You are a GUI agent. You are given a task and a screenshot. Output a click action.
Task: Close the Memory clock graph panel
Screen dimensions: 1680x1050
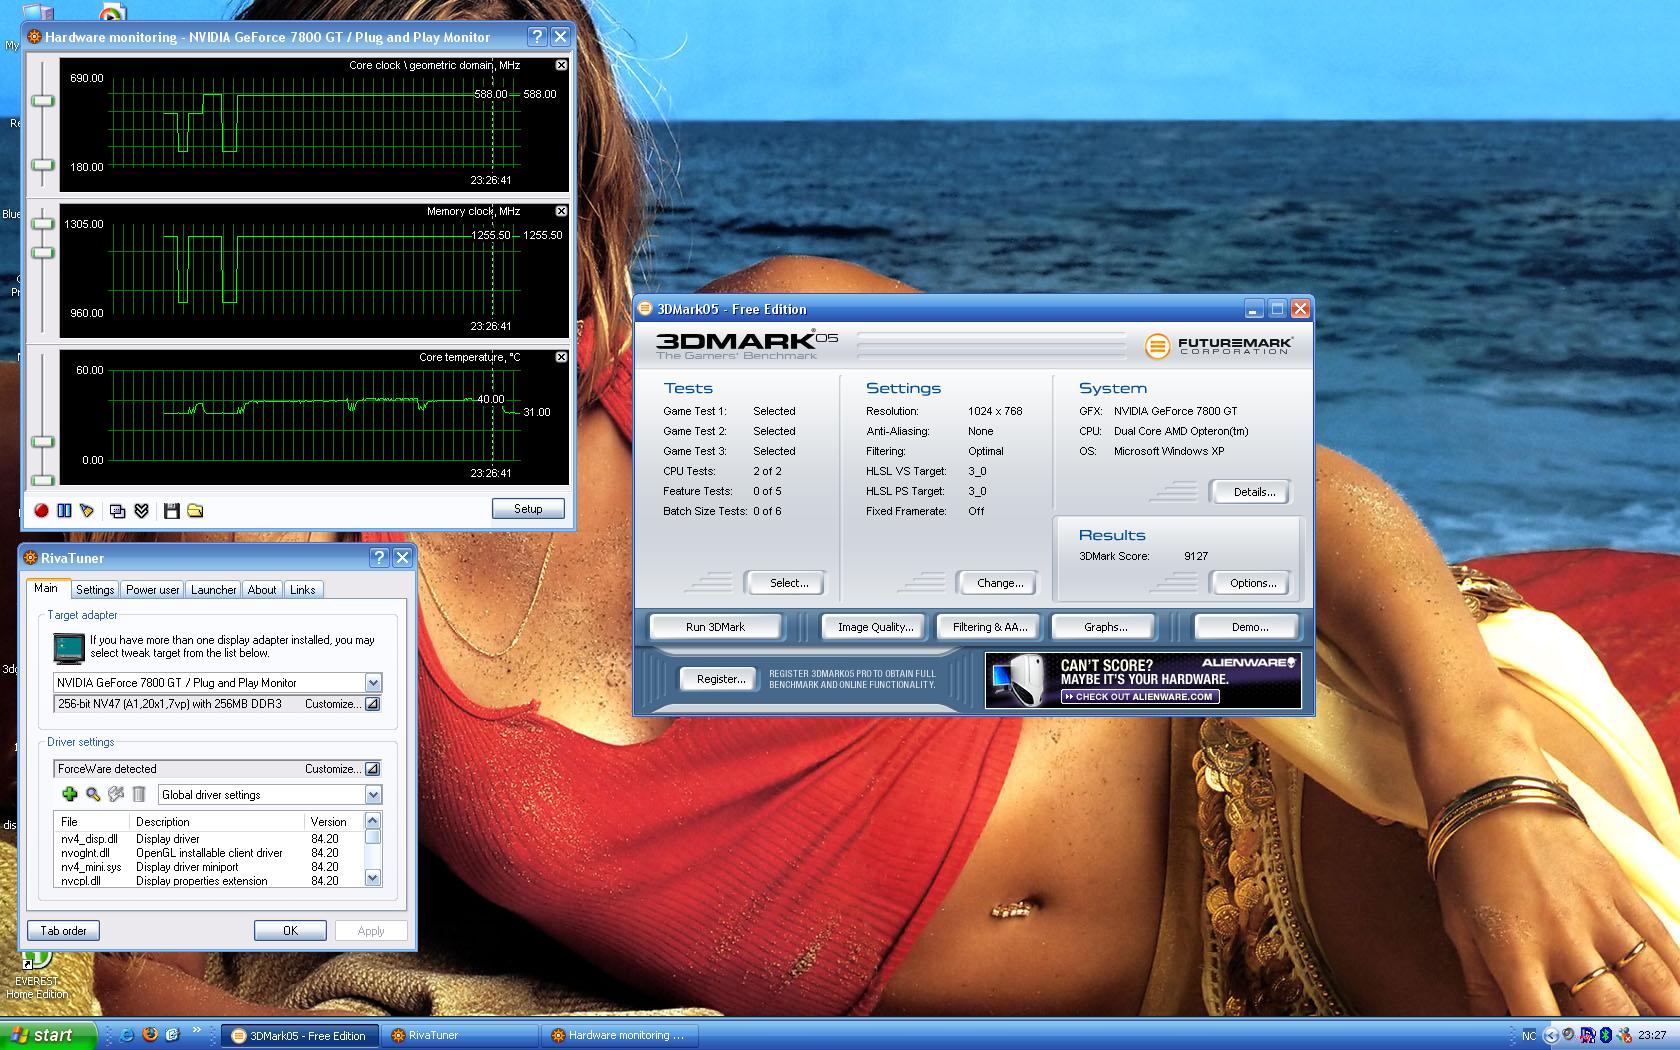[x=561, y=211]
